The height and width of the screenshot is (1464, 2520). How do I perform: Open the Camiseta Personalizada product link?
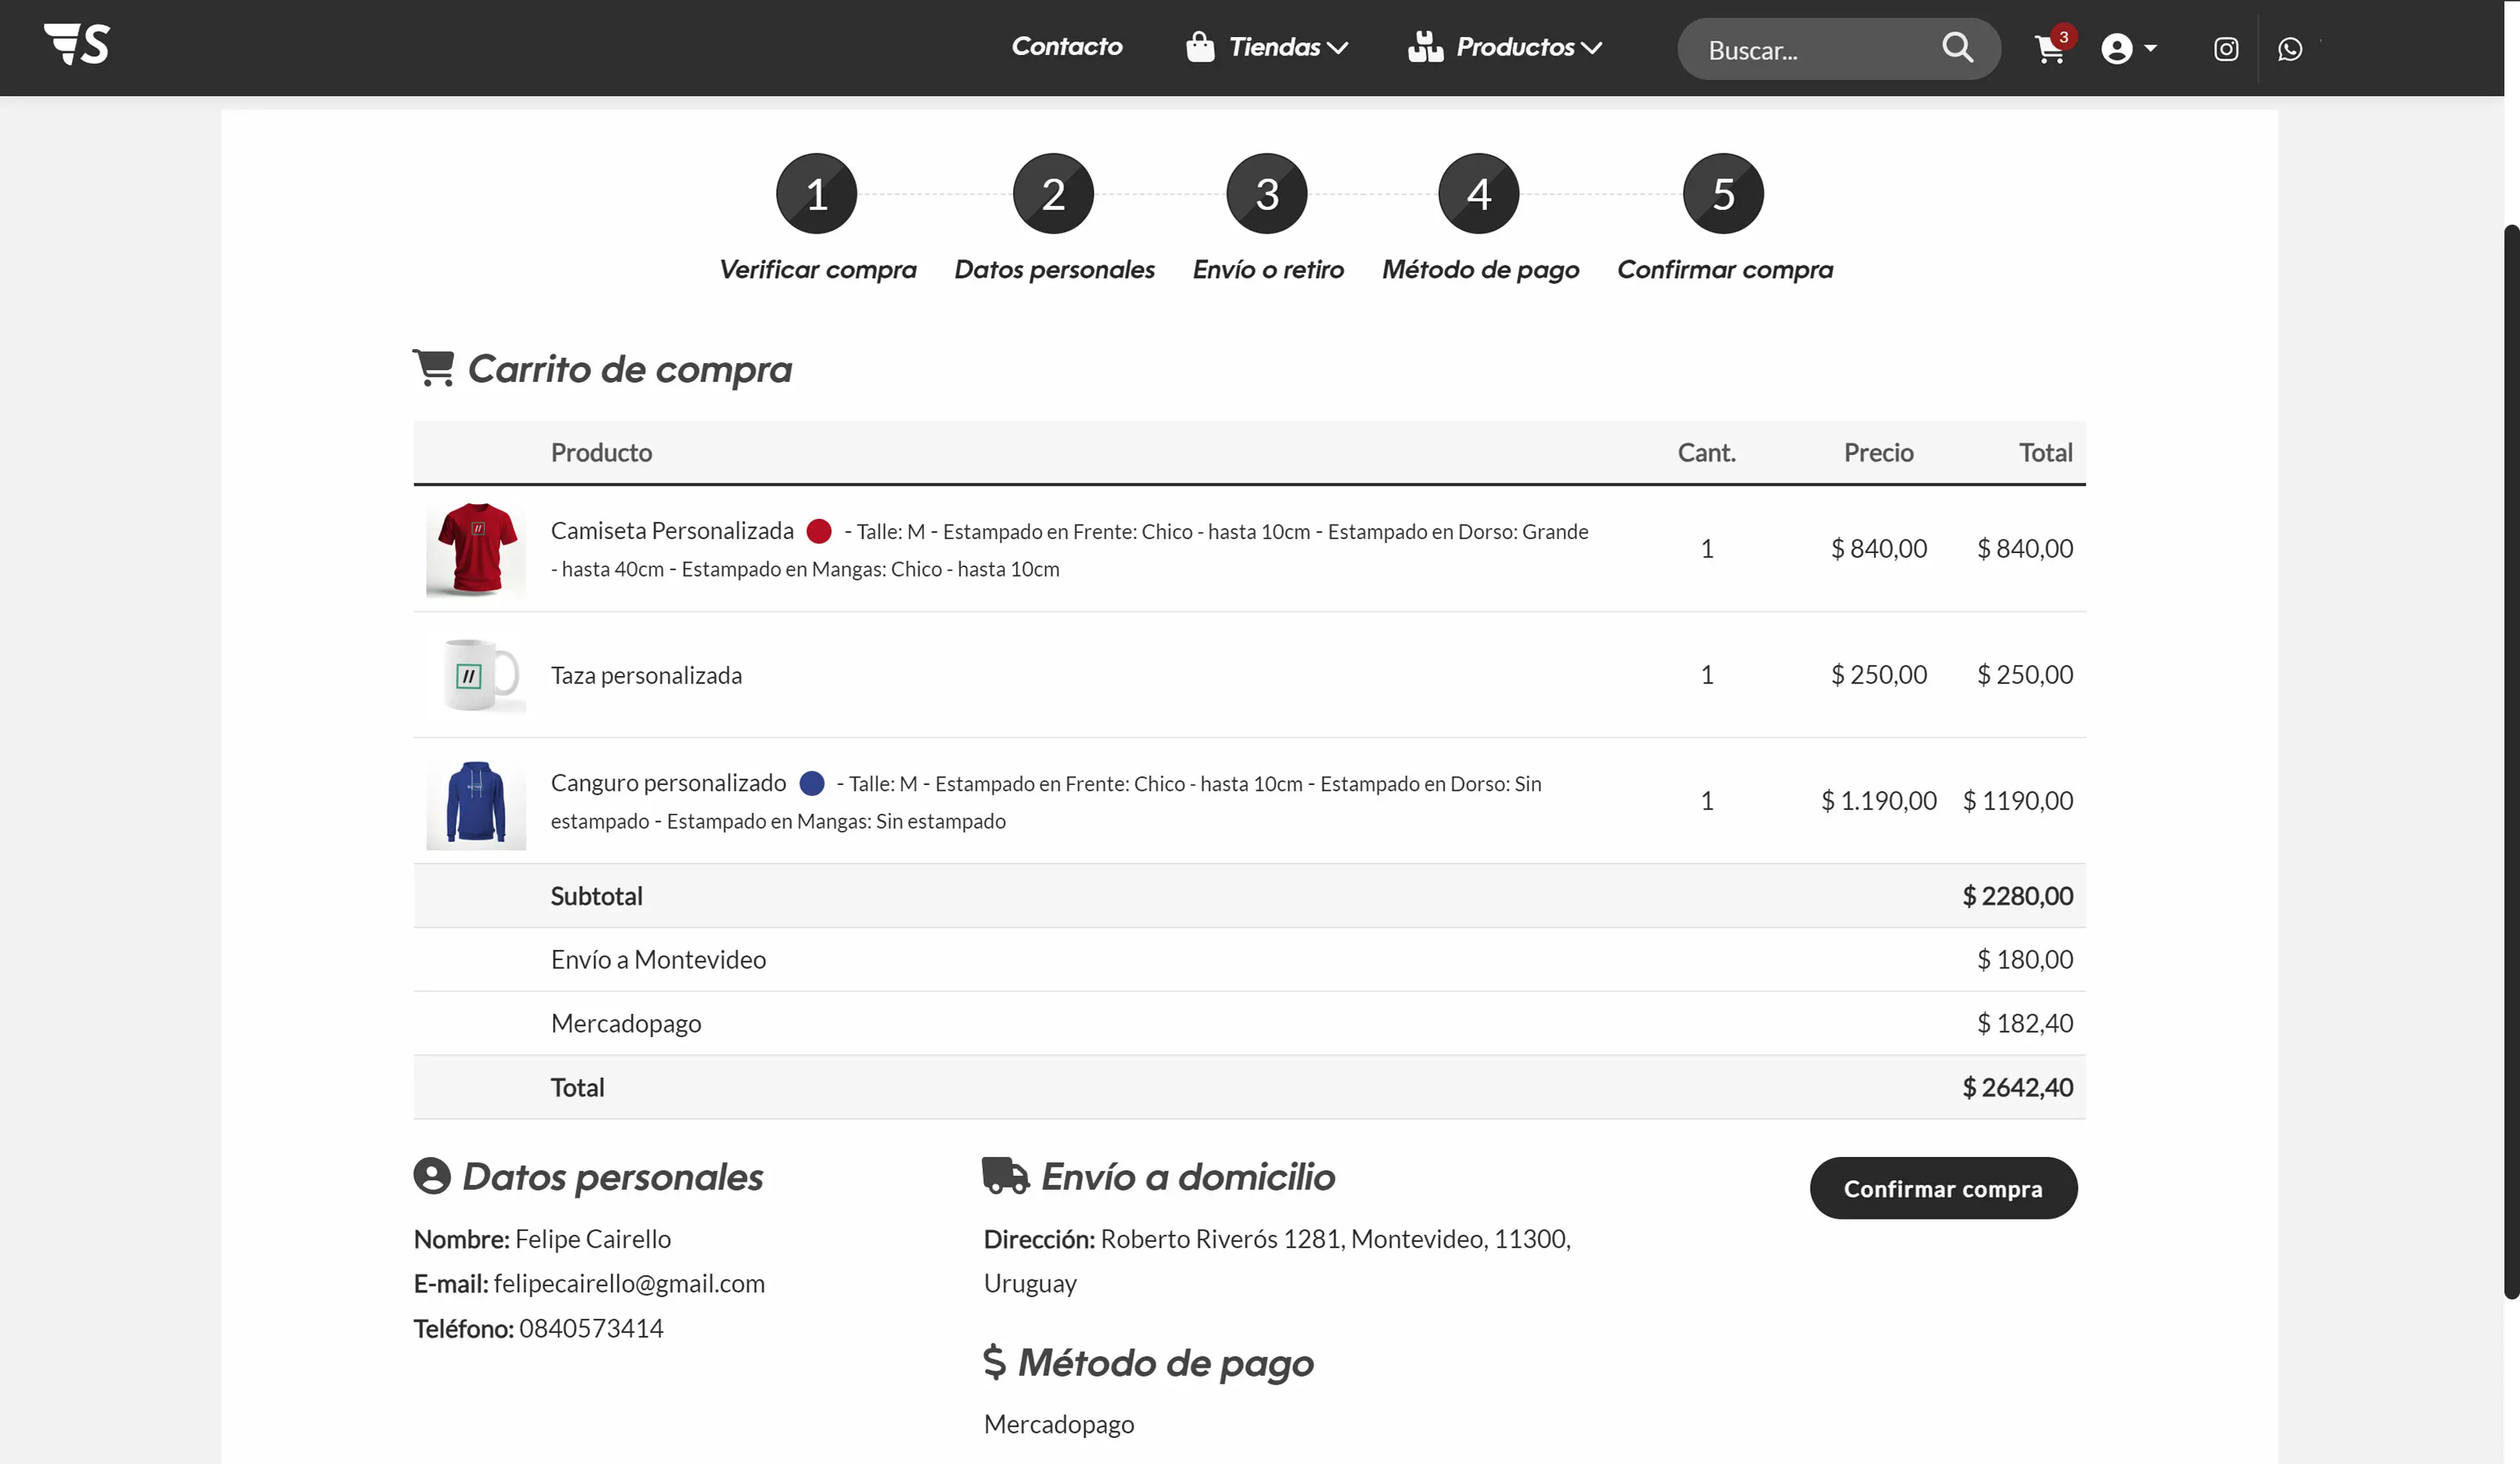[672, 531]
